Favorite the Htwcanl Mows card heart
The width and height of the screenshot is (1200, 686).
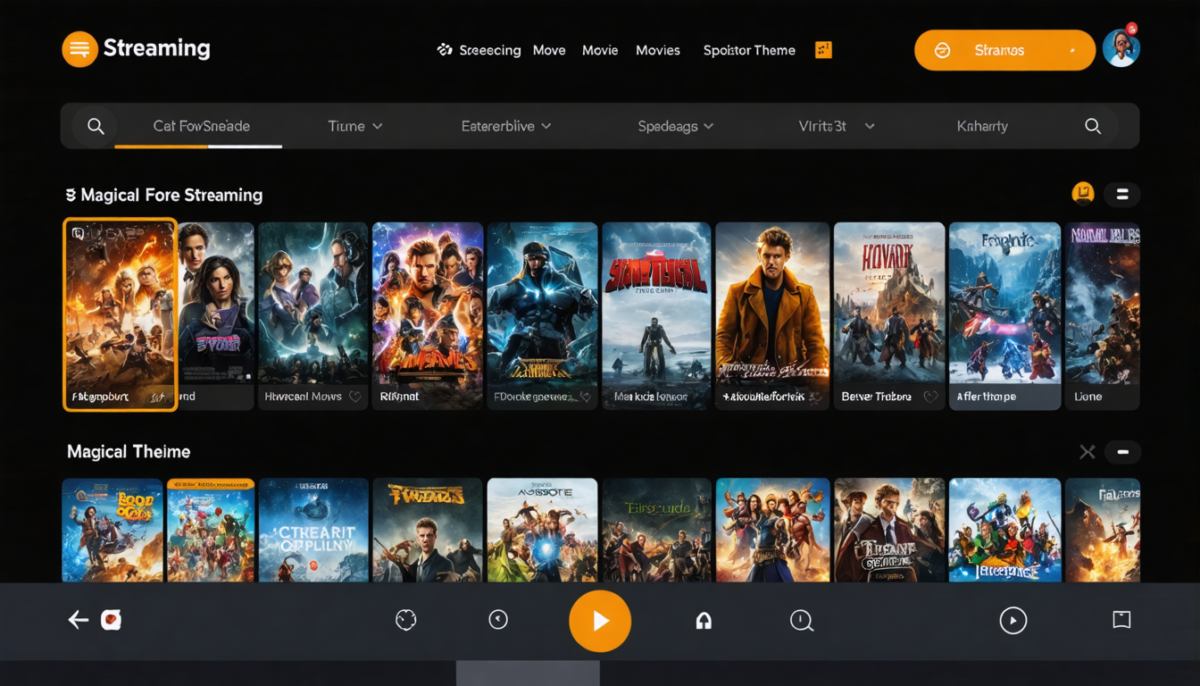coord(354,397)
